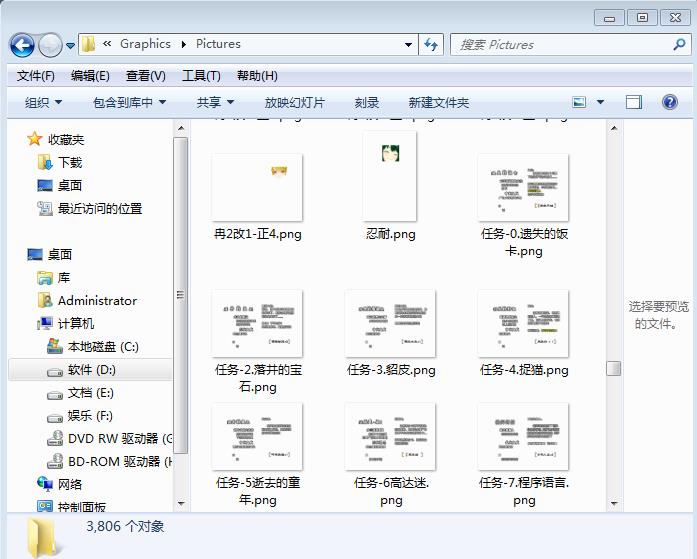Open 本地磁盘 (C:) drive

(x=103, y=347)
